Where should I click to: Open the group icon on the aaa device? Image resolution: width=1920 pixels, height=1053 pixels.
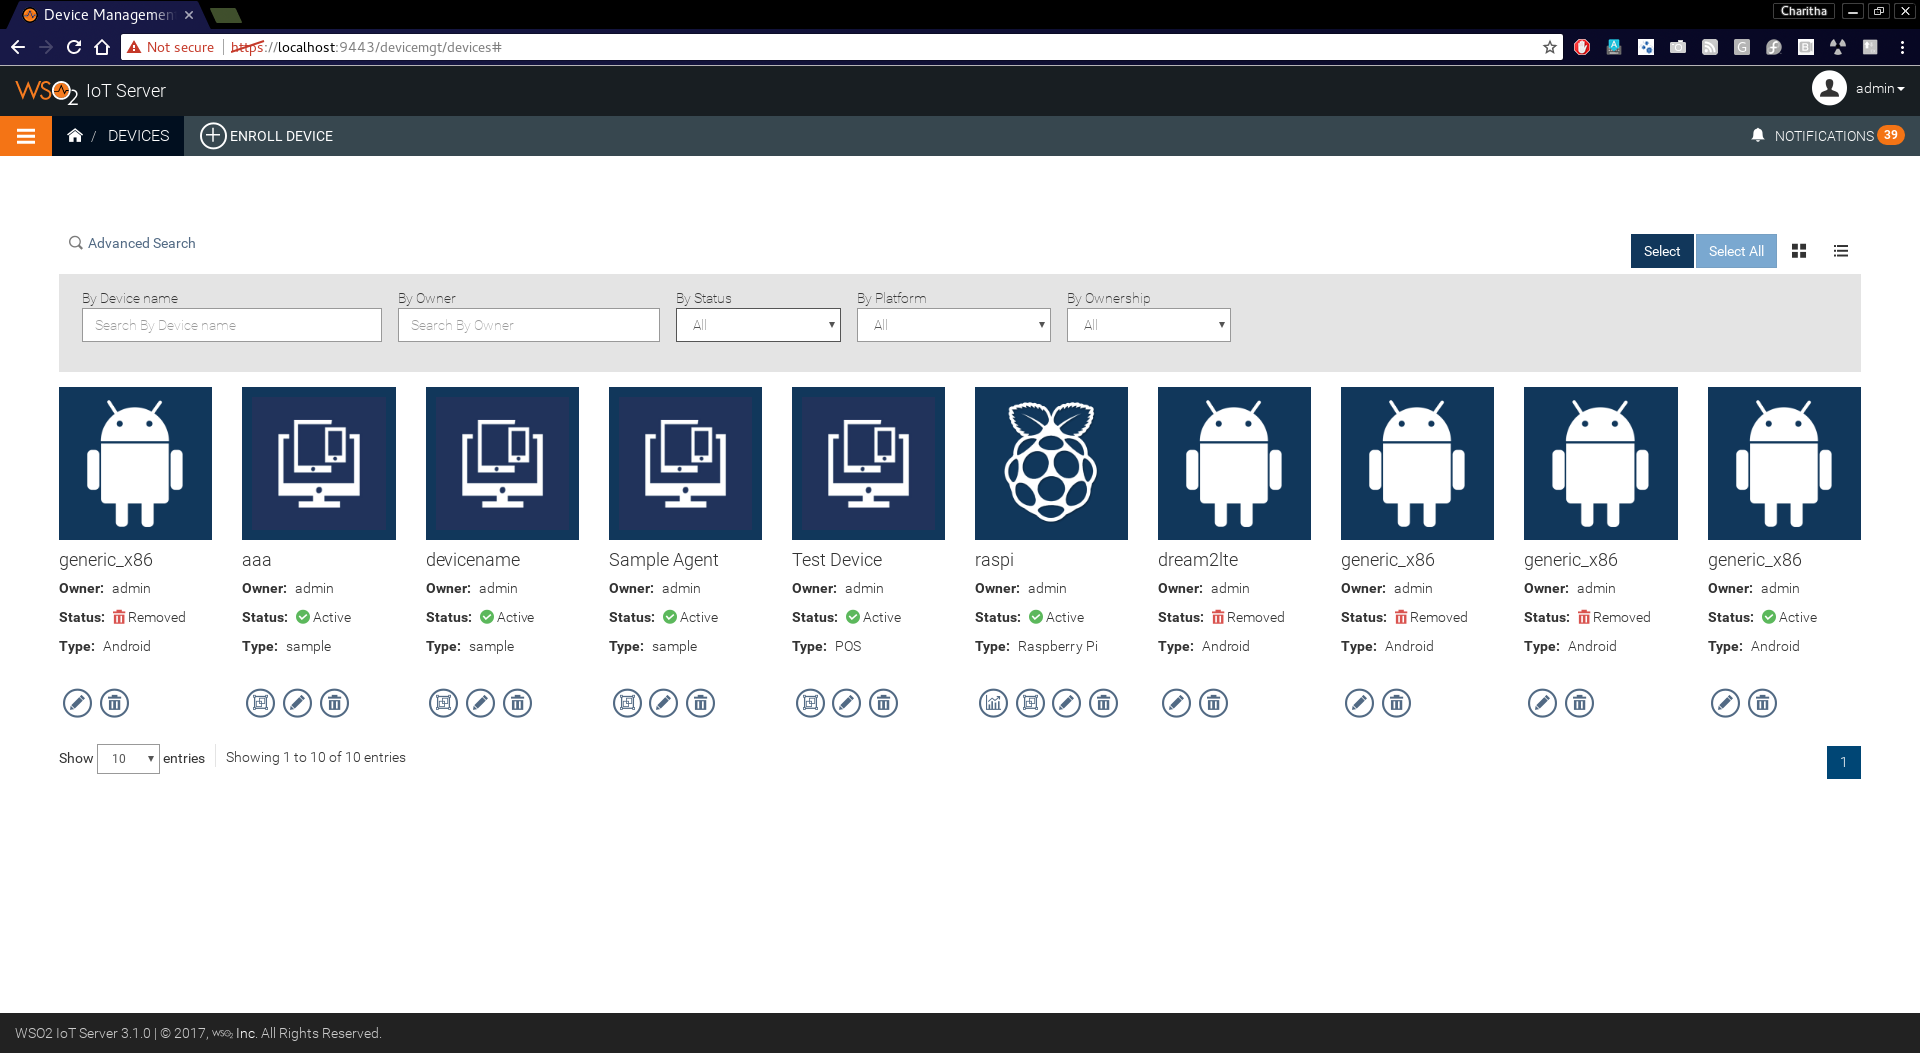pos(260,703)
